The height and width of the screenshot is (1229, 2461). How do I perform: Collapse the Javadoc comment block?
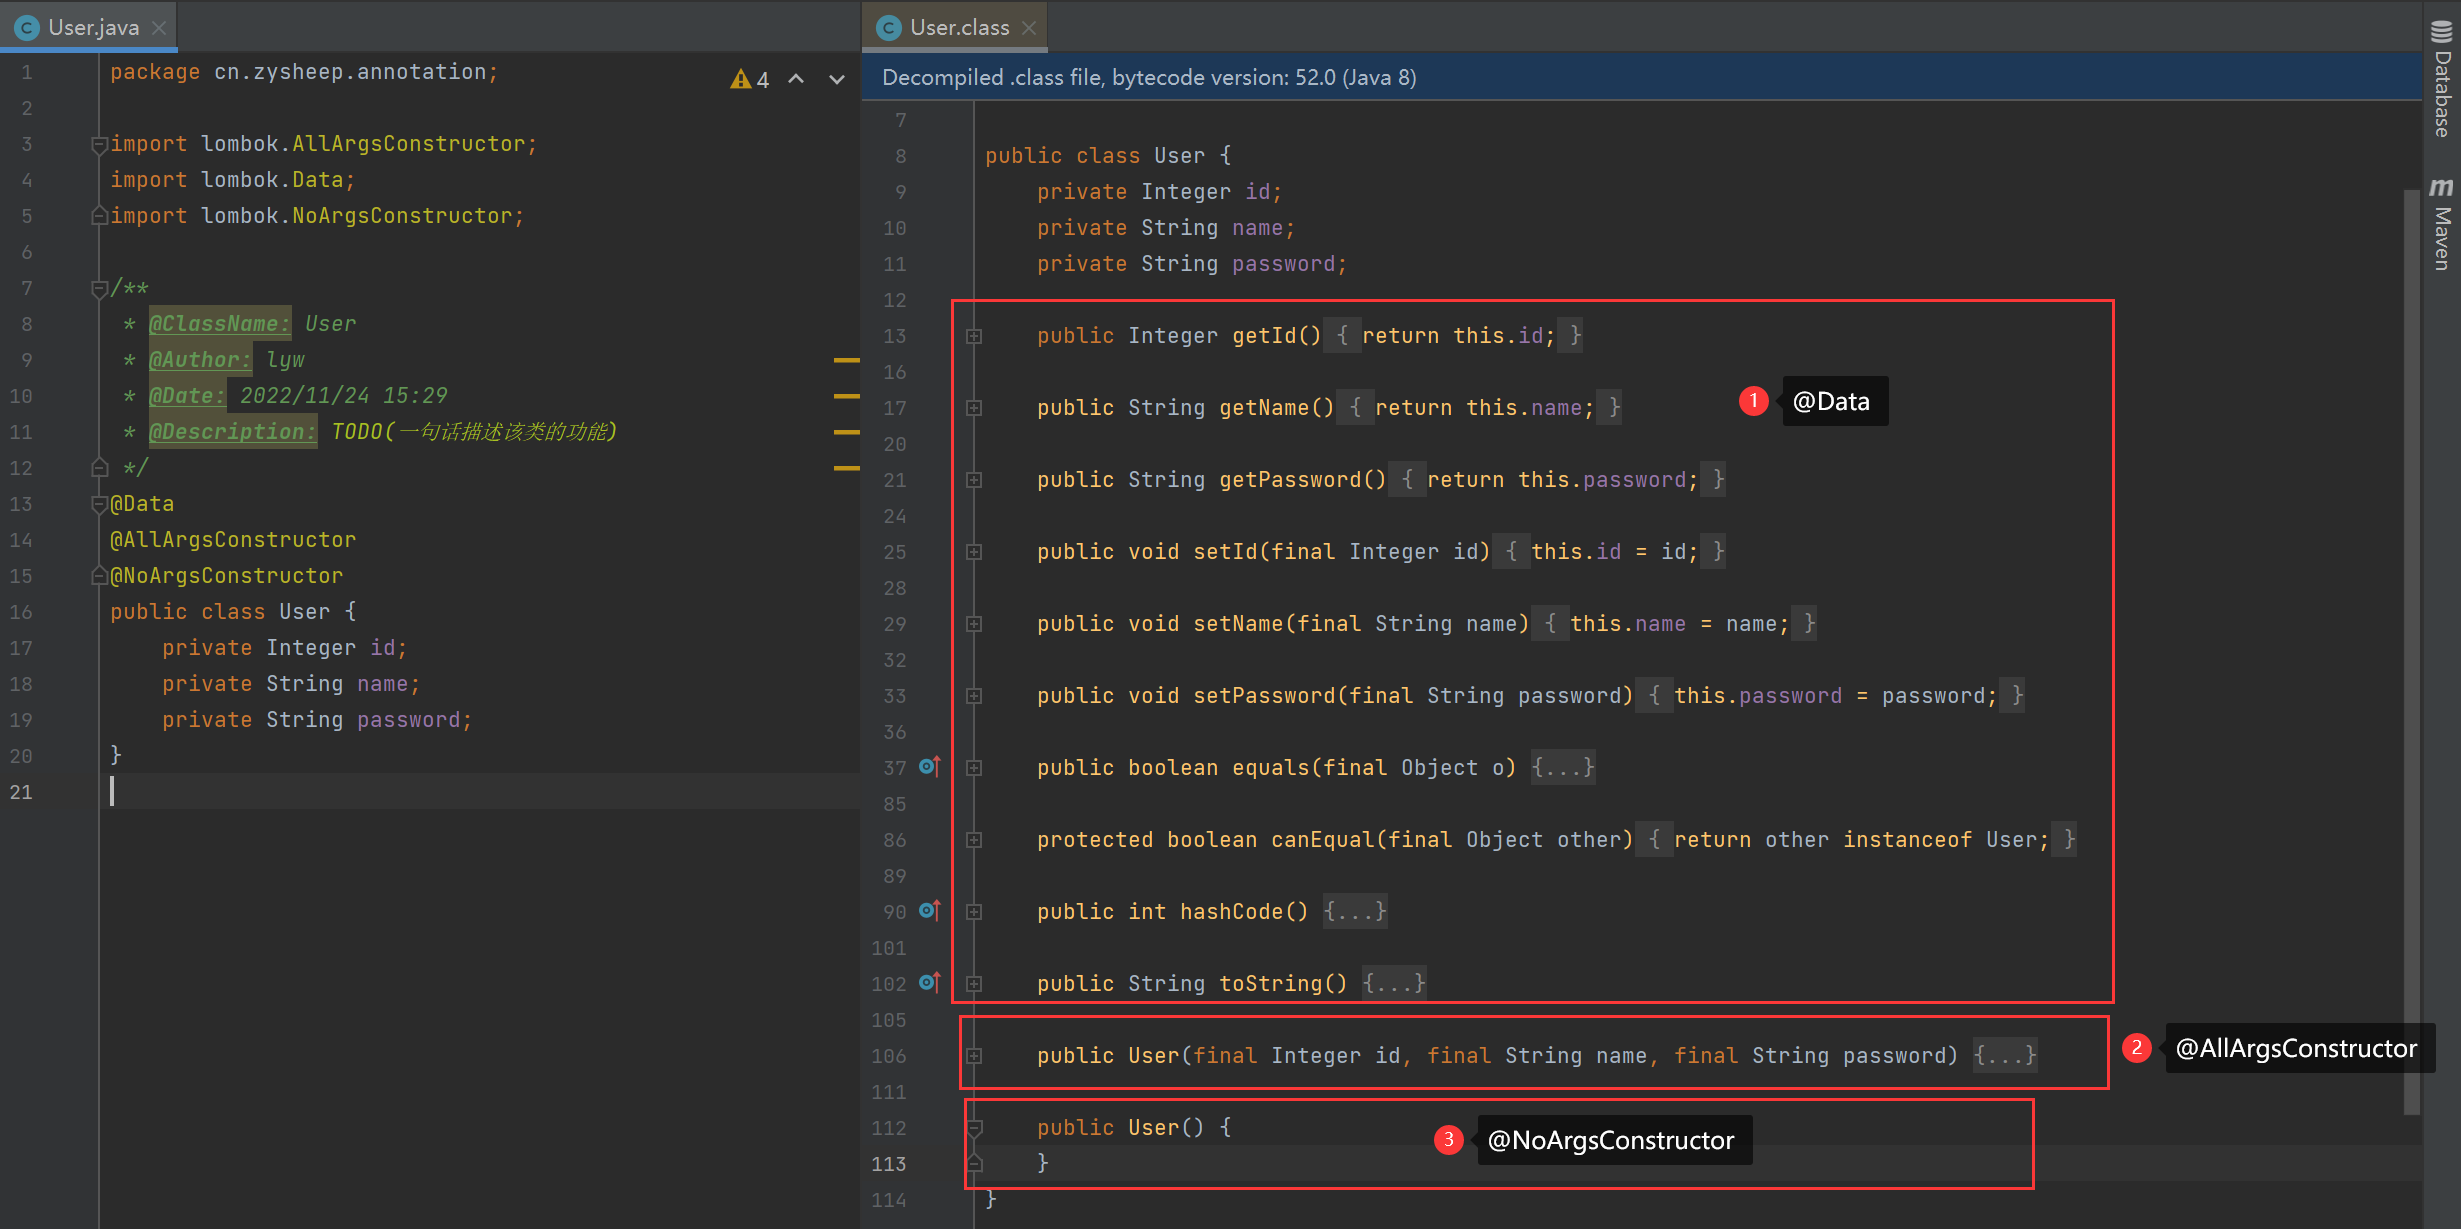coord(98,289)
